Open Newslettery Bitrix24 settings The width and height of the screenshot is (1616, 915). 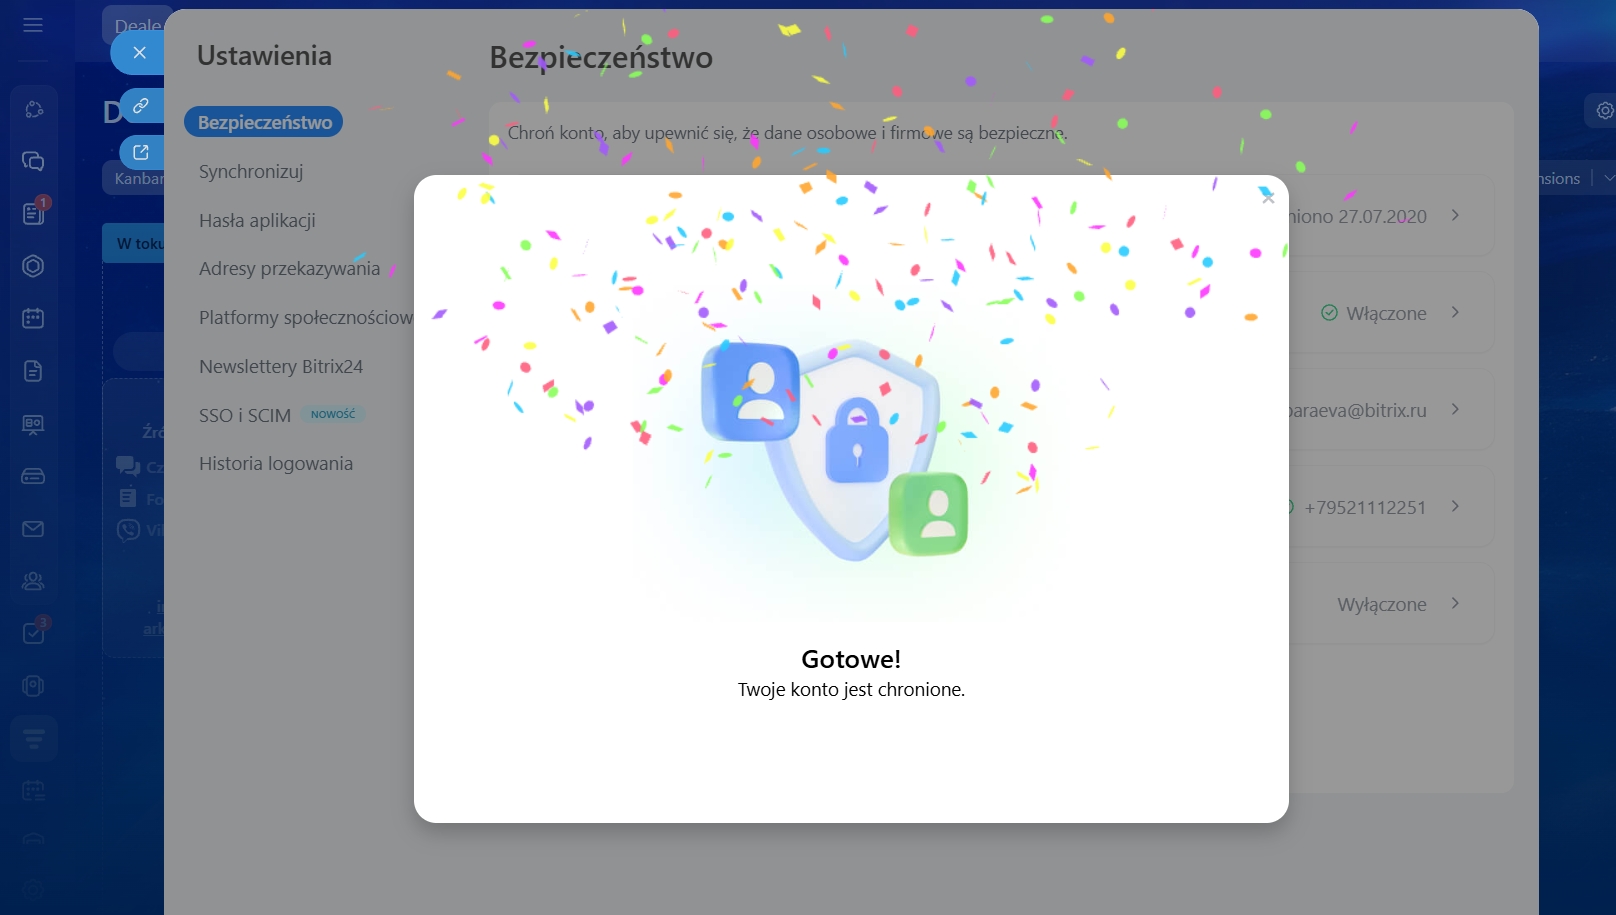(x=281, y=366)
